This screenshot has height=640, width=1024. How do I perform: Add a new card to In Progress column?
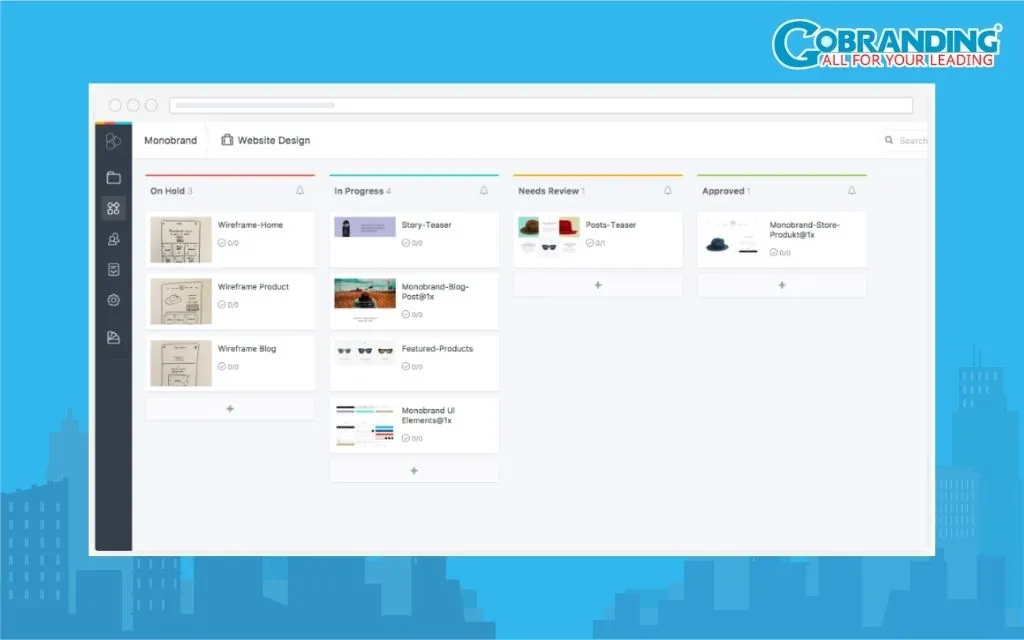tap(413, 470)
